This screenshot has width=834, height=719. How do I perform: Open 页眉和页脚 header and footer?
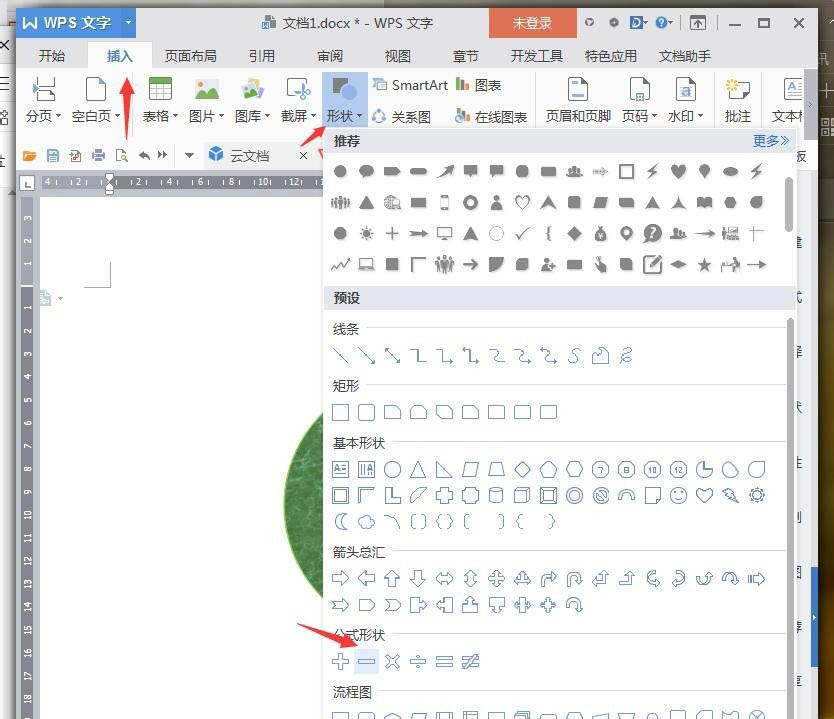[x=578, y=100]
